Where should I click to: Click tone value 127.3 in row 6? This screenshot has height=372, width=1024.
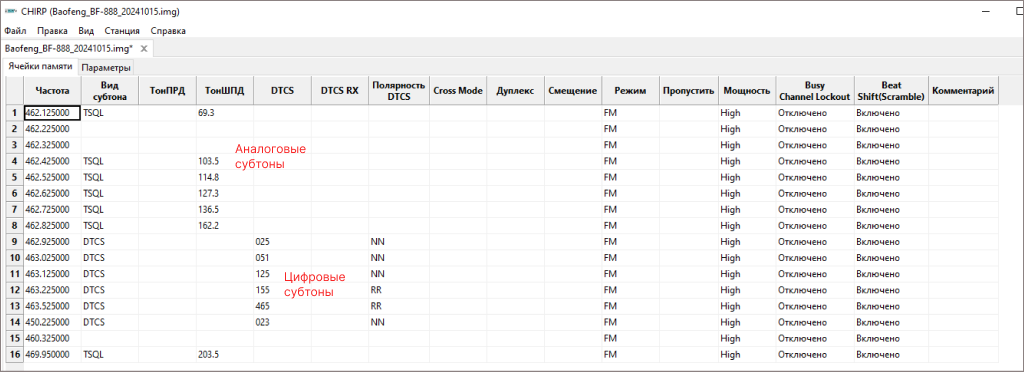point(225,194)
